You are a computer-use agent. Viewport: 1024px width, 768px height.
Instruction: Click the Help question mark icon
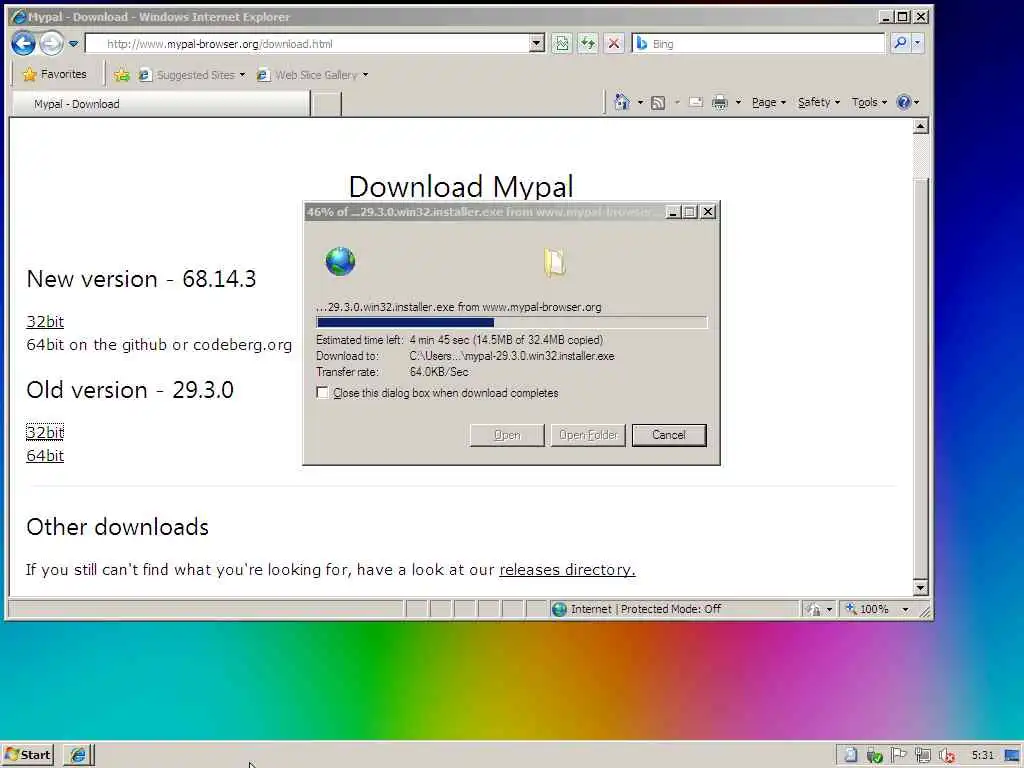point(904,103)
